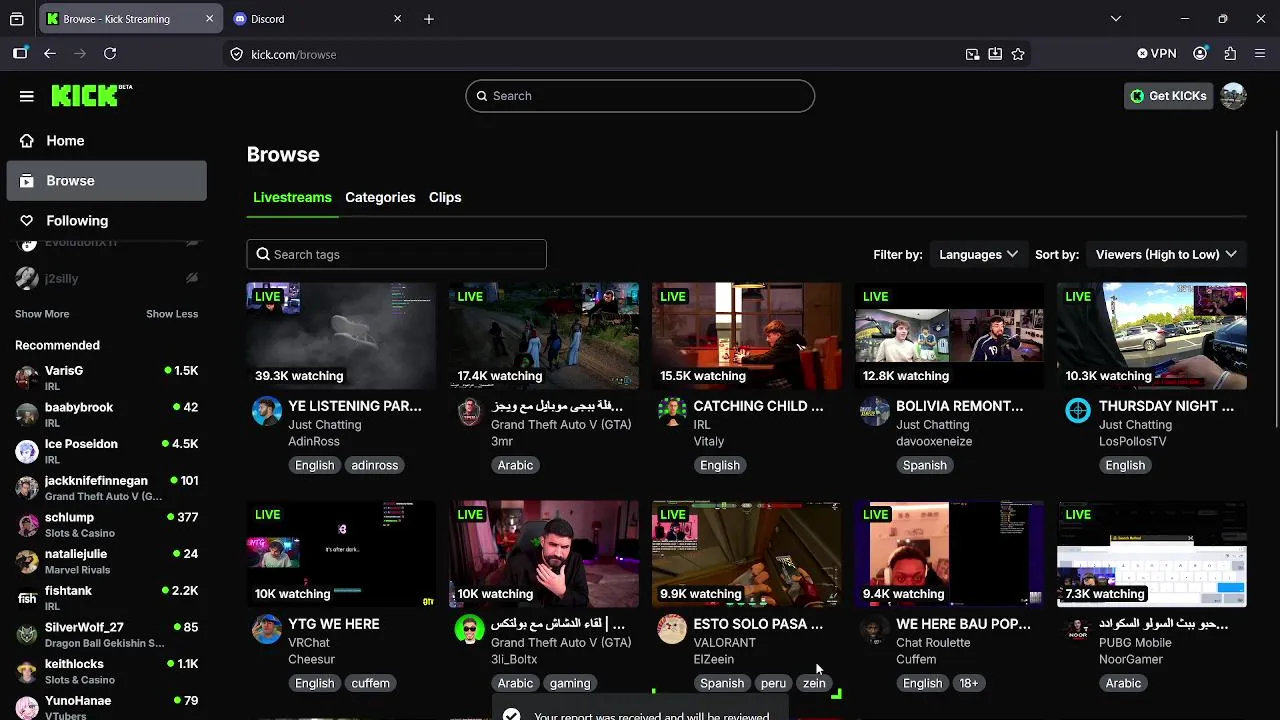Open AdinRoss stream thumbnail
This screenshot has height=720, width=1280.
341,336
